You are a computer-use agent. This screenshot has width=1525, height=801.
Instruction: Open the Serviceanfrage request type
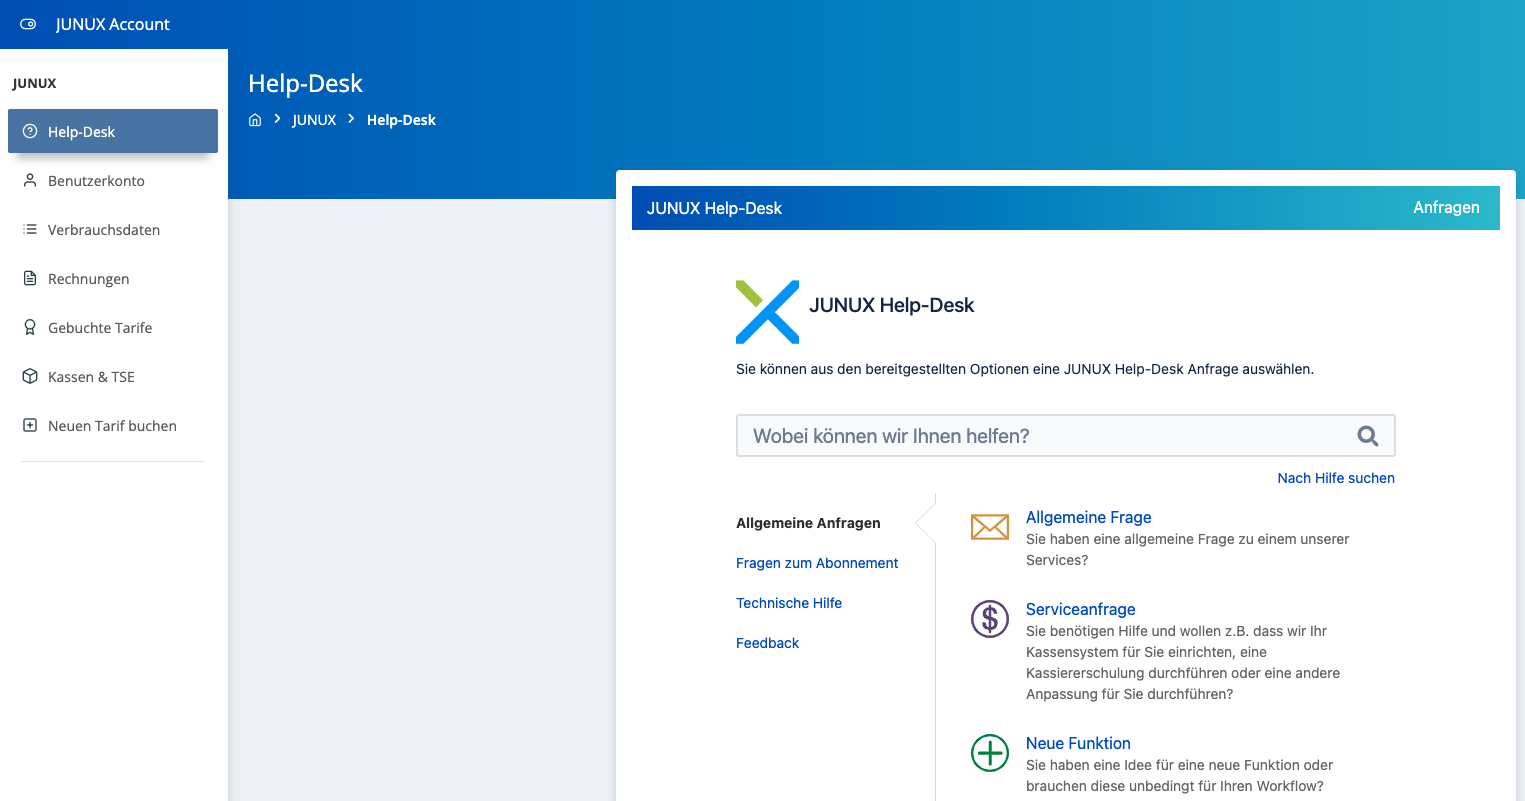click(x=1080, y=609)
